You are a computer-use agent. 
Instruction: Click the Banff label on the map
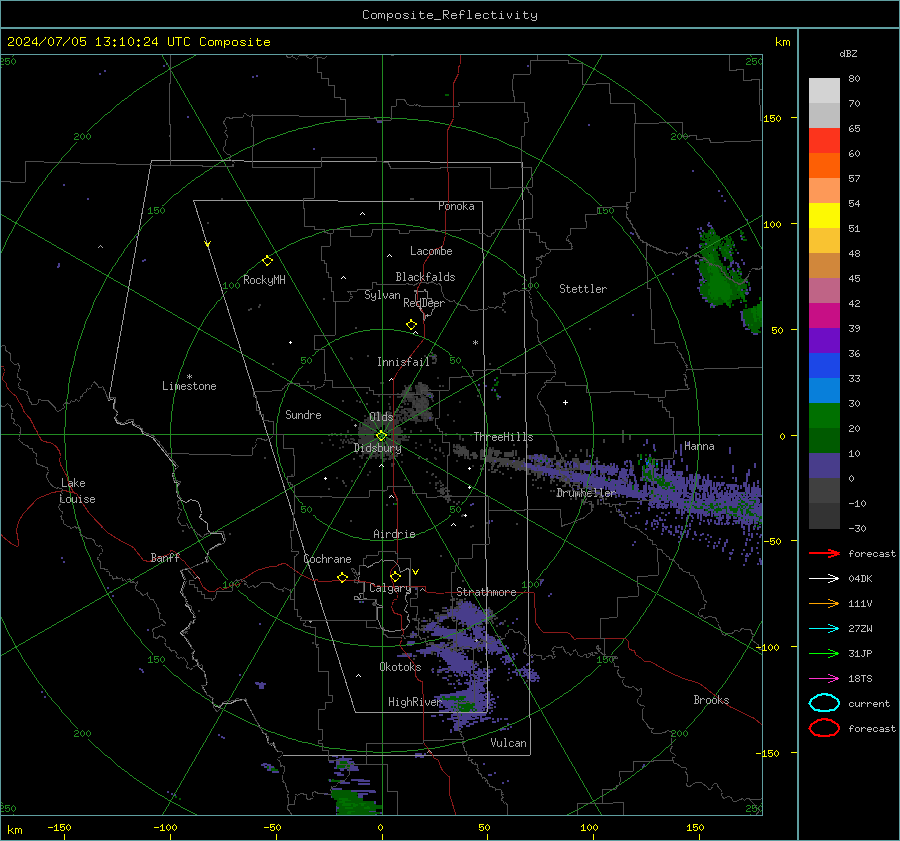tap(165, 557)
